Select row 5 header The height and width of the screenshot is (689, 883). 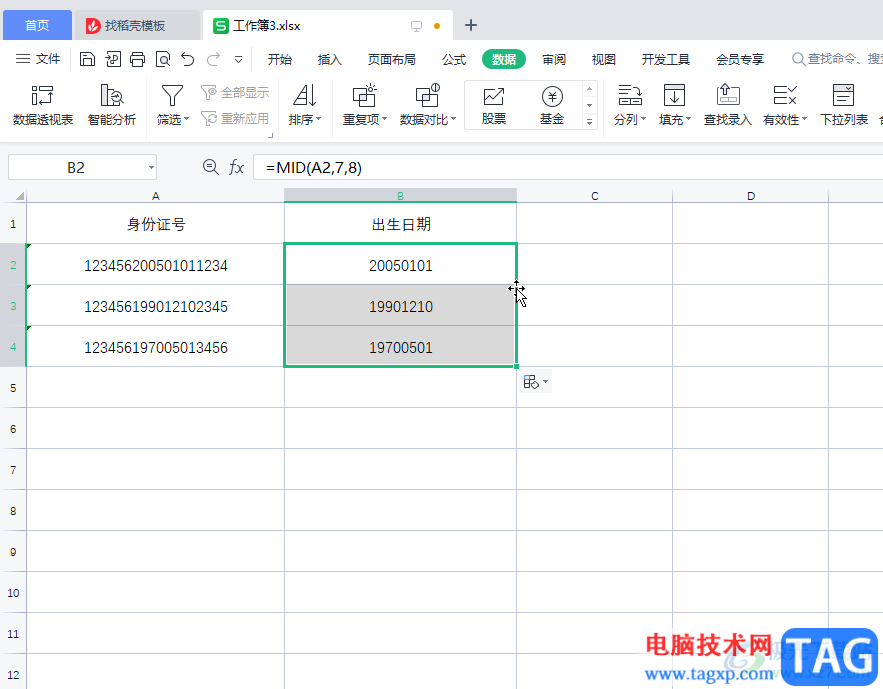(x=13, y=388)
